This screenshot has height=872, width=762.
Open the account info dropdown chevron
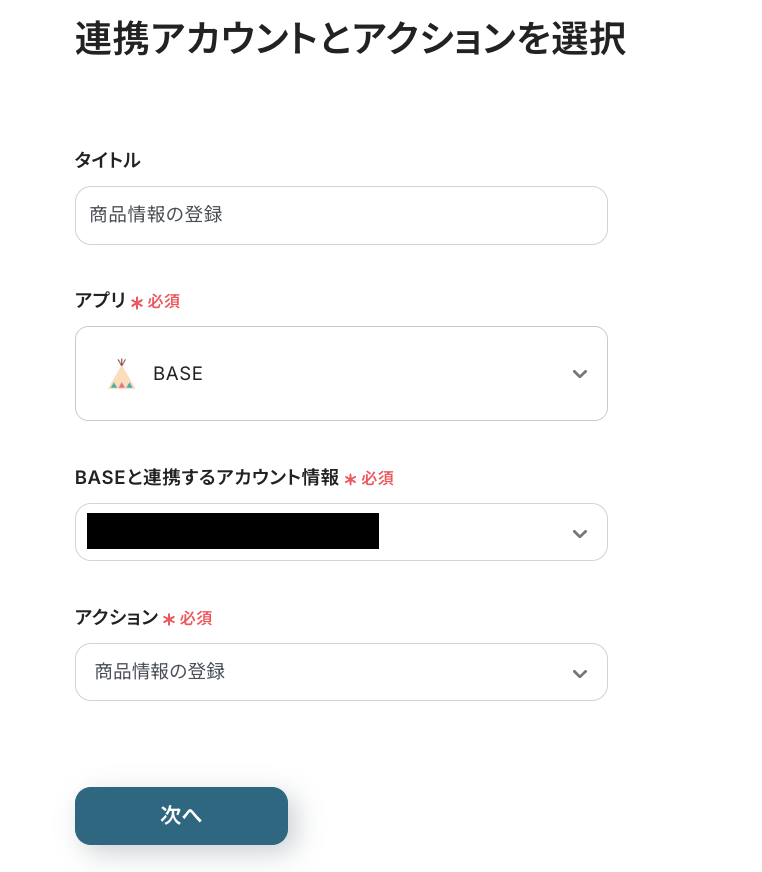click(x=579, y=533)
